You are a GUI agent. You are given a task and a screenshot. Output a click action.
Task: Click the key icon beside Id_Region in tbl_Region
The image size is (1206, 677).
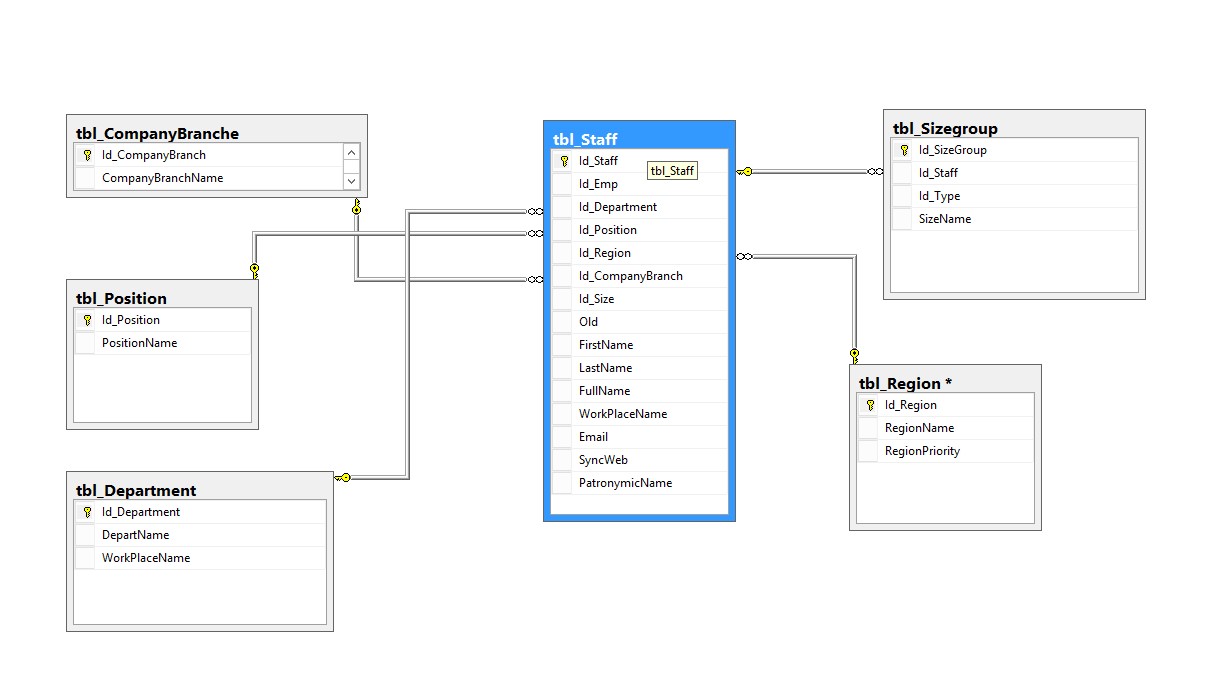click(x=870, y=405)
